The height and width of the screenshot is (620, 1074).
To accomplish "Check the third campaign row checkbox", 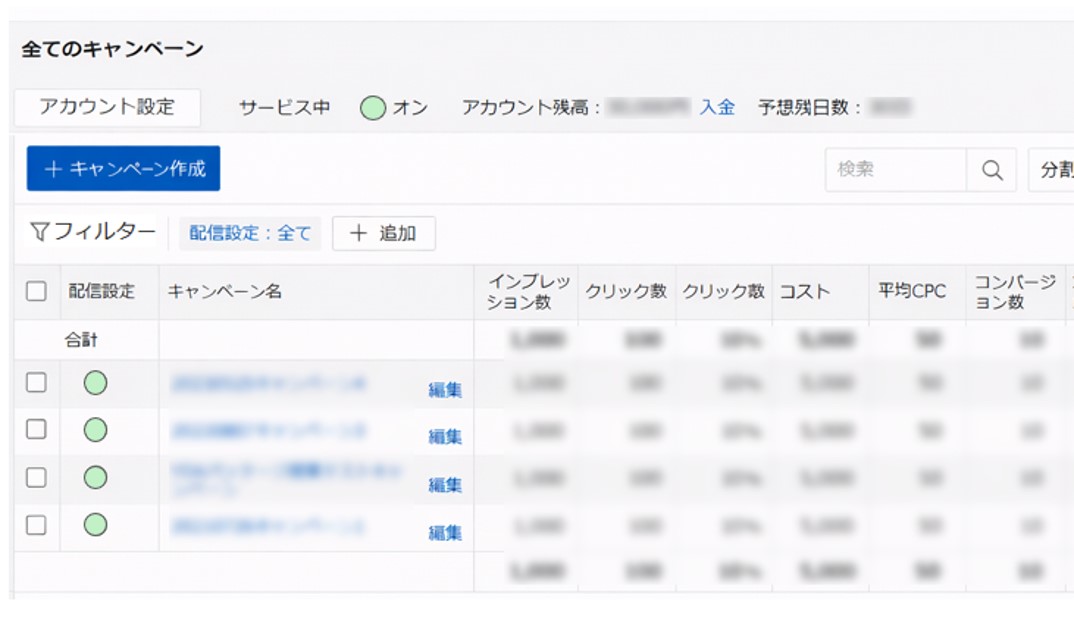I will pyautogui.click(x=36, y=477).
